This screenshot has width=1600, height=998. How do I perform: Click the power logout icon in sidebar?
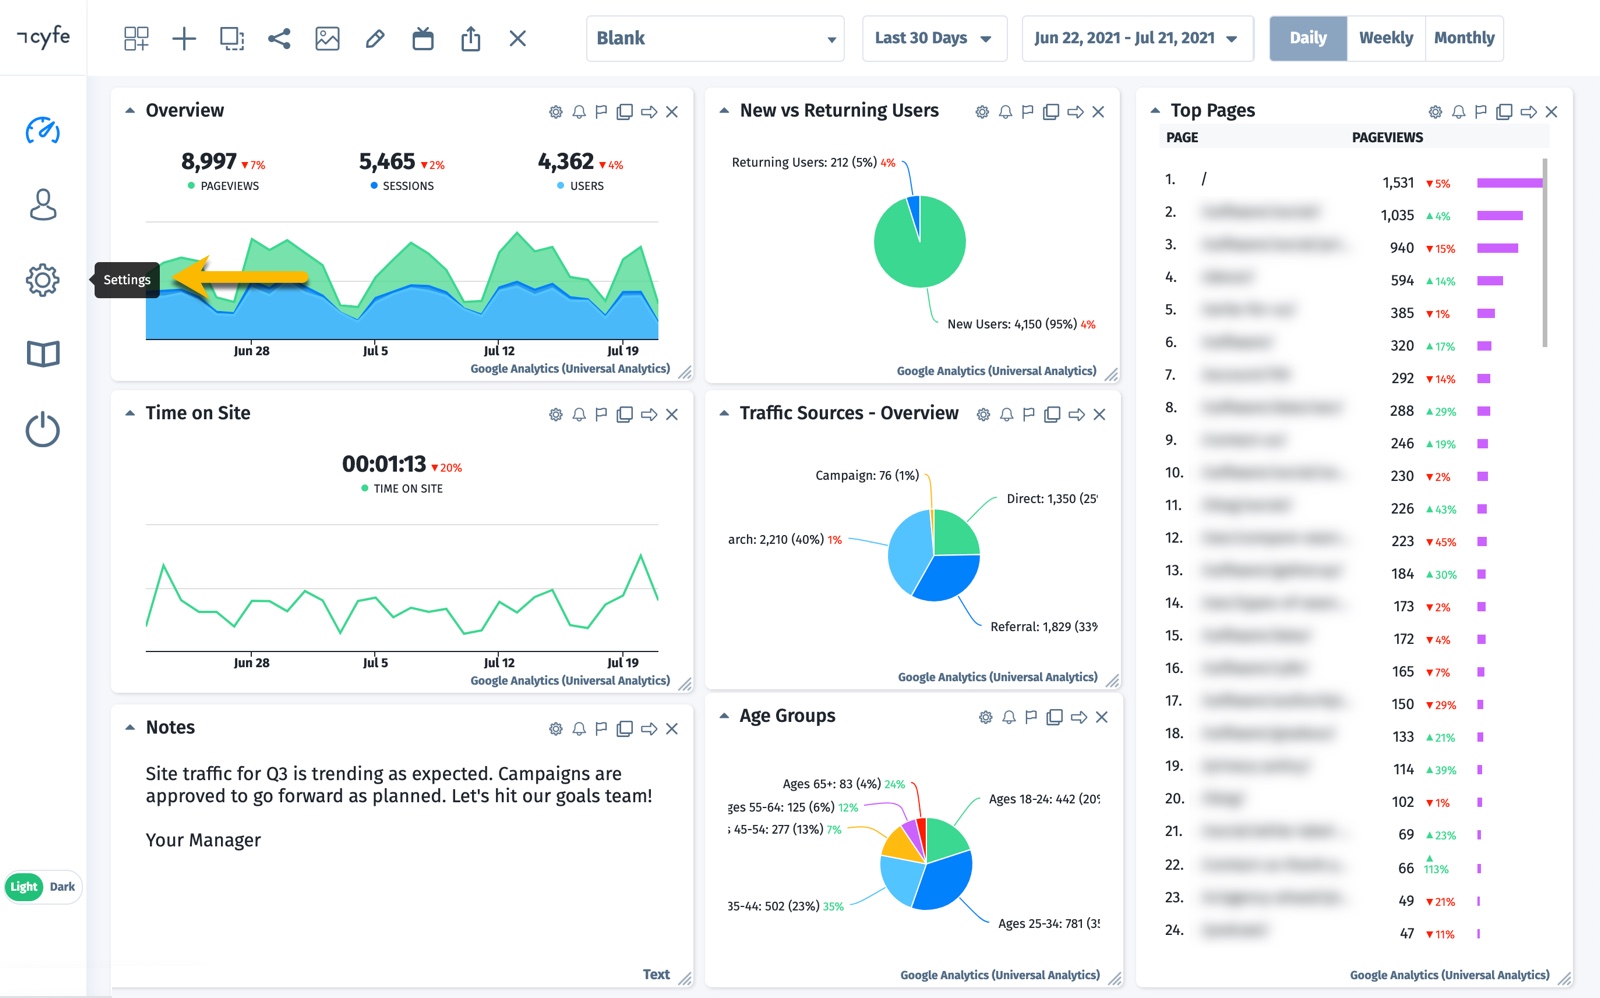coord(43,430)
